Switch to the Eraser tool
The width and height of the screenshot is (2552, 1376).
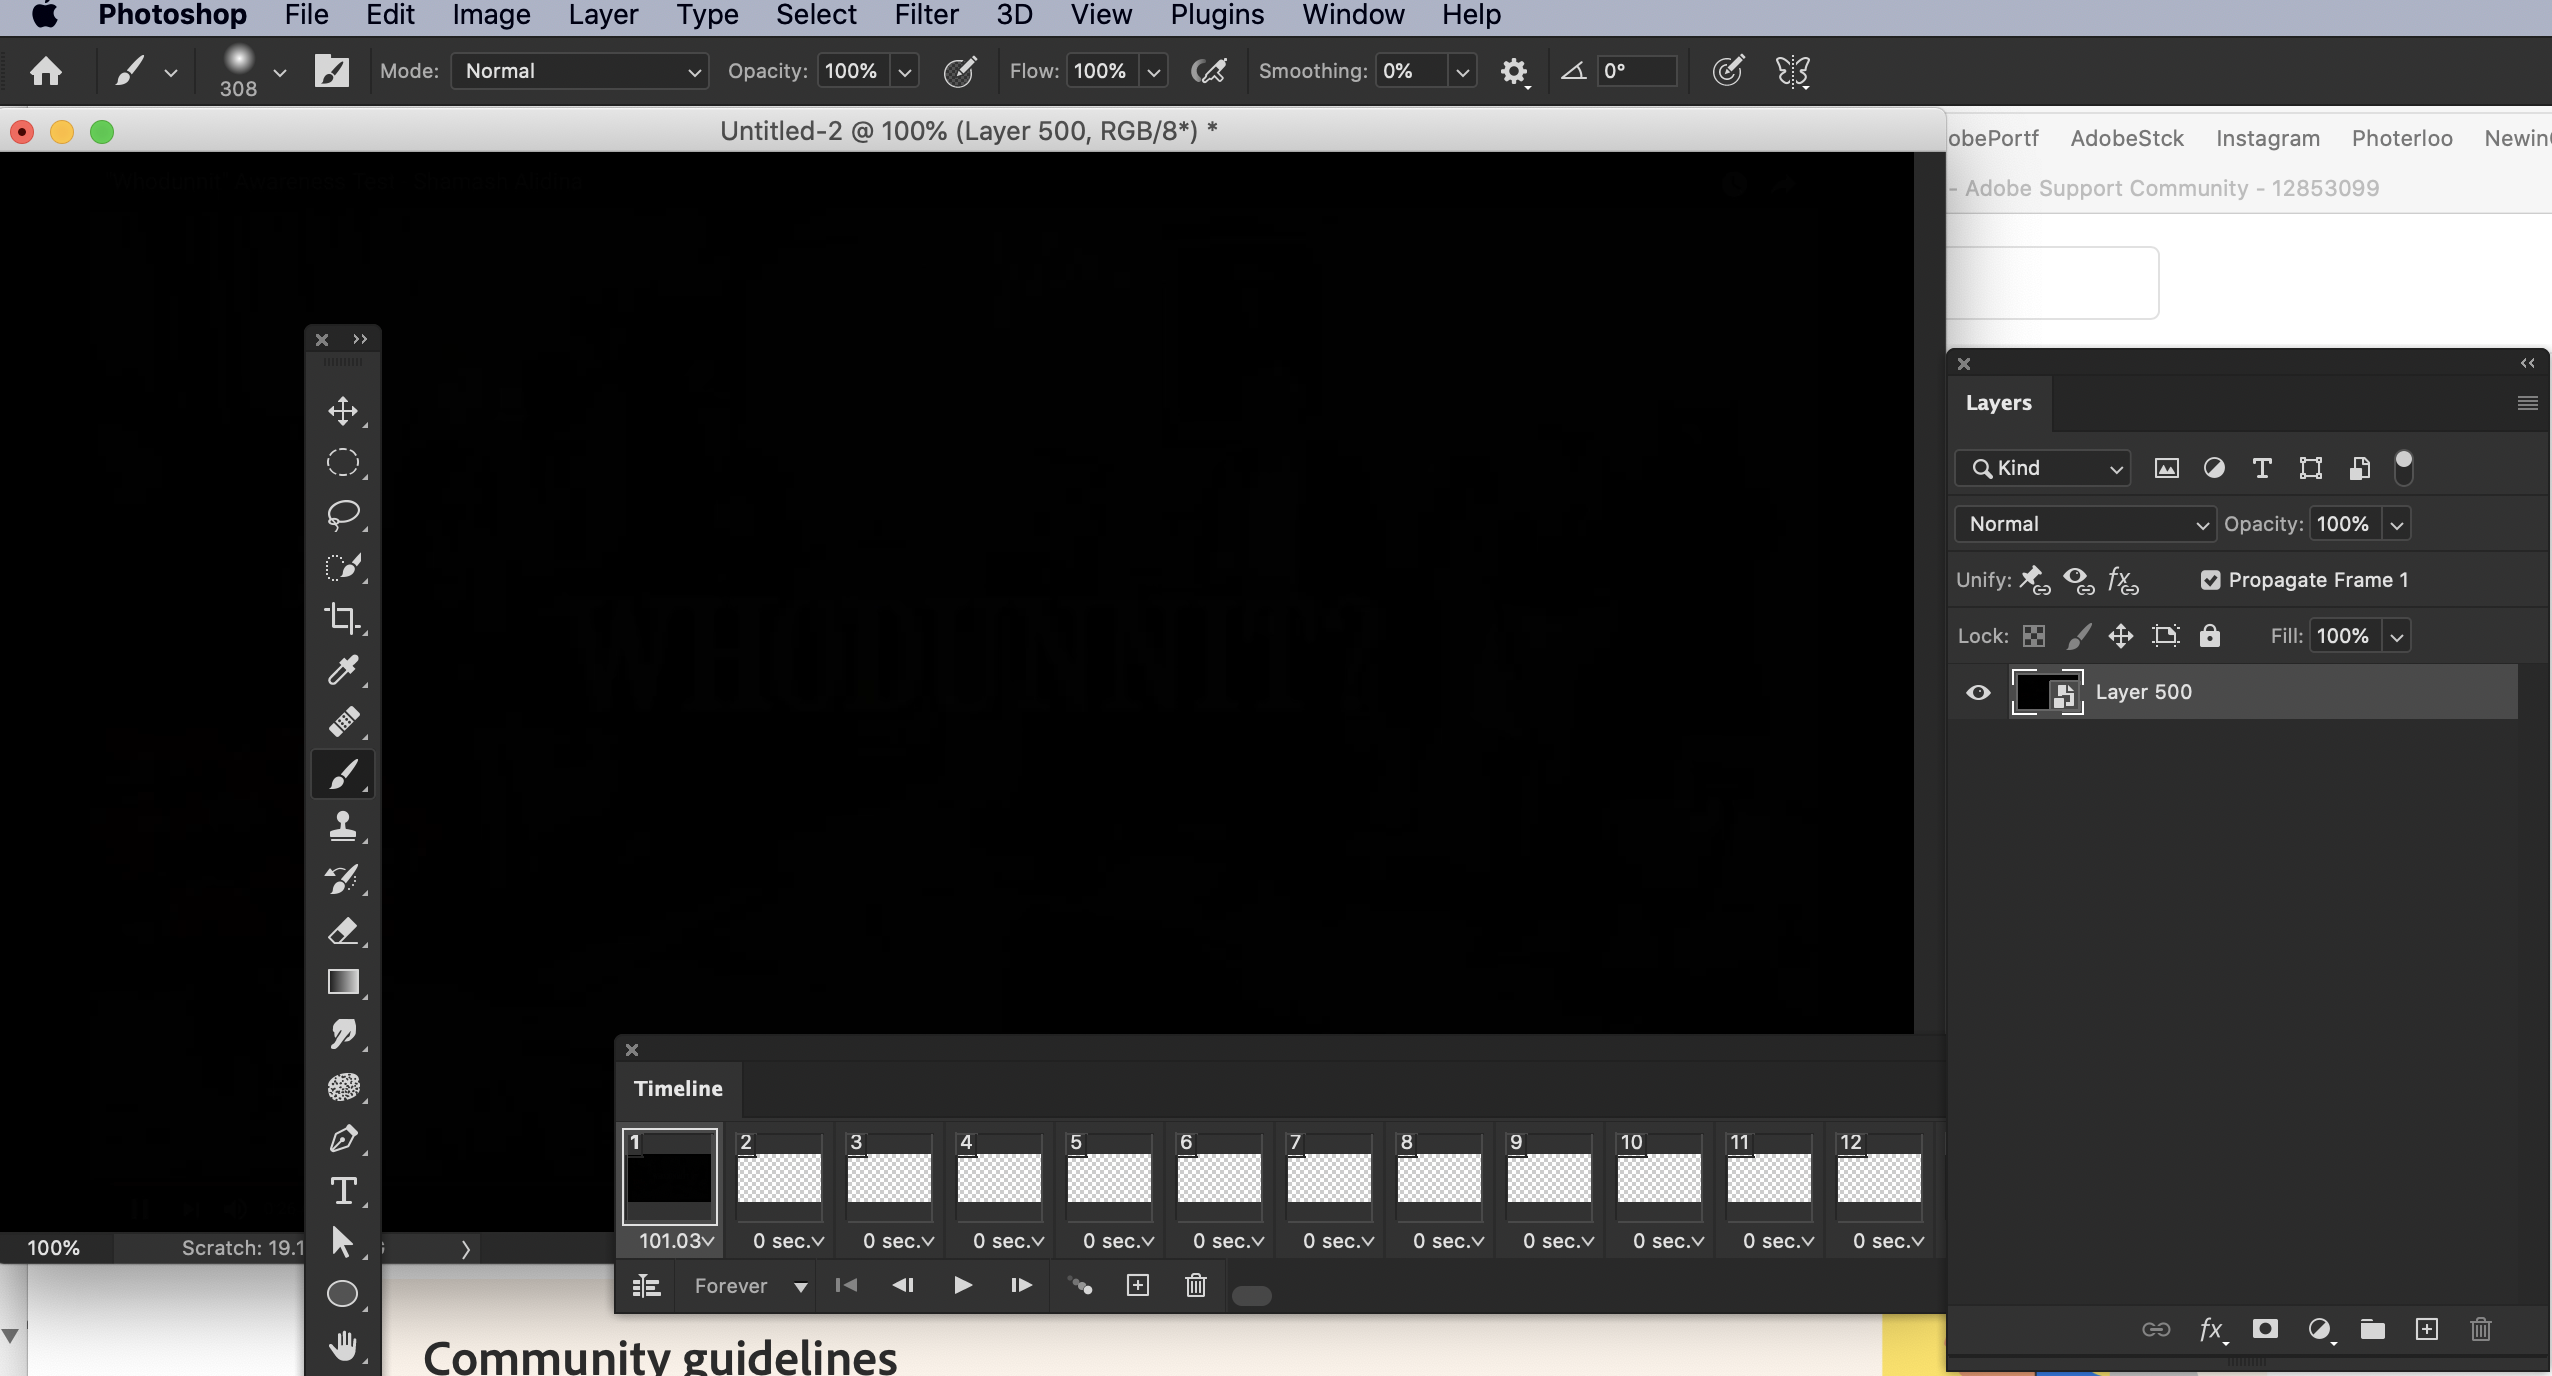pos(343,930)
